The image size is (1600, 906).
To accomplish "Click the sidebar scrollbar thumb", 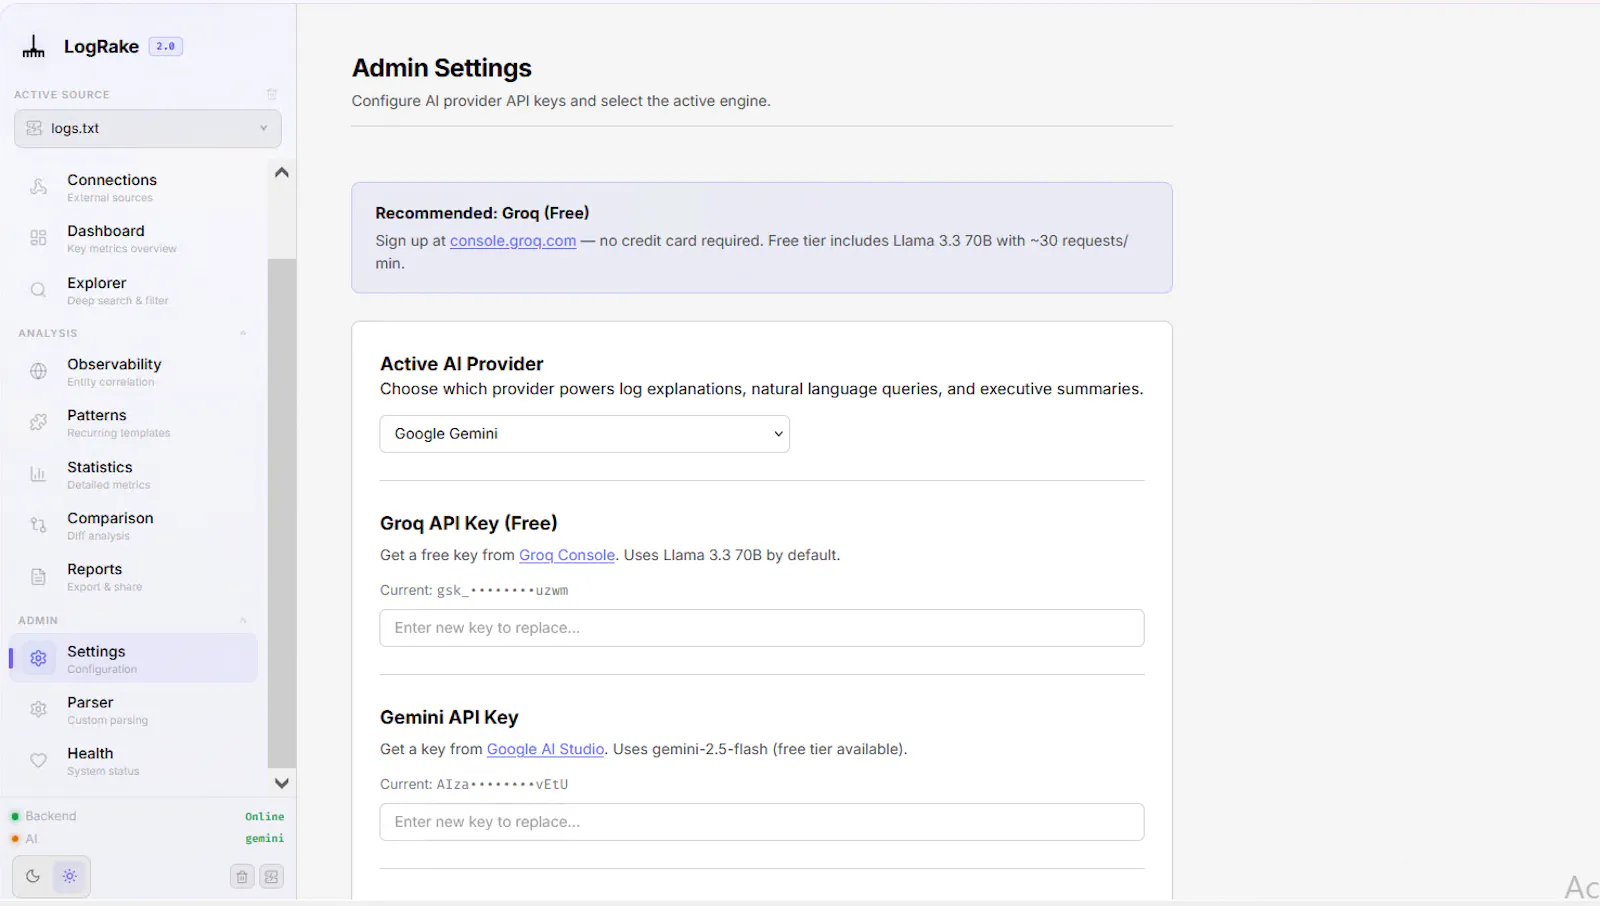I will (282, 513).
